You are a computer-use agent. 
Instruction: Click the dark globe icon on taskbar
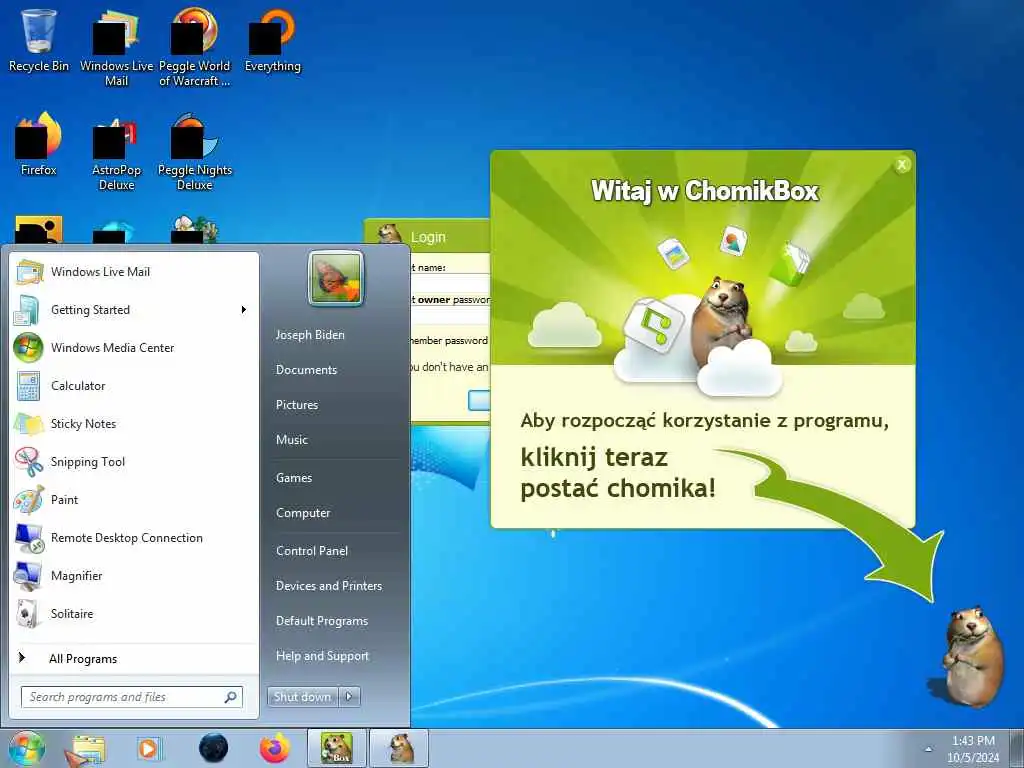tap(214, 748)
